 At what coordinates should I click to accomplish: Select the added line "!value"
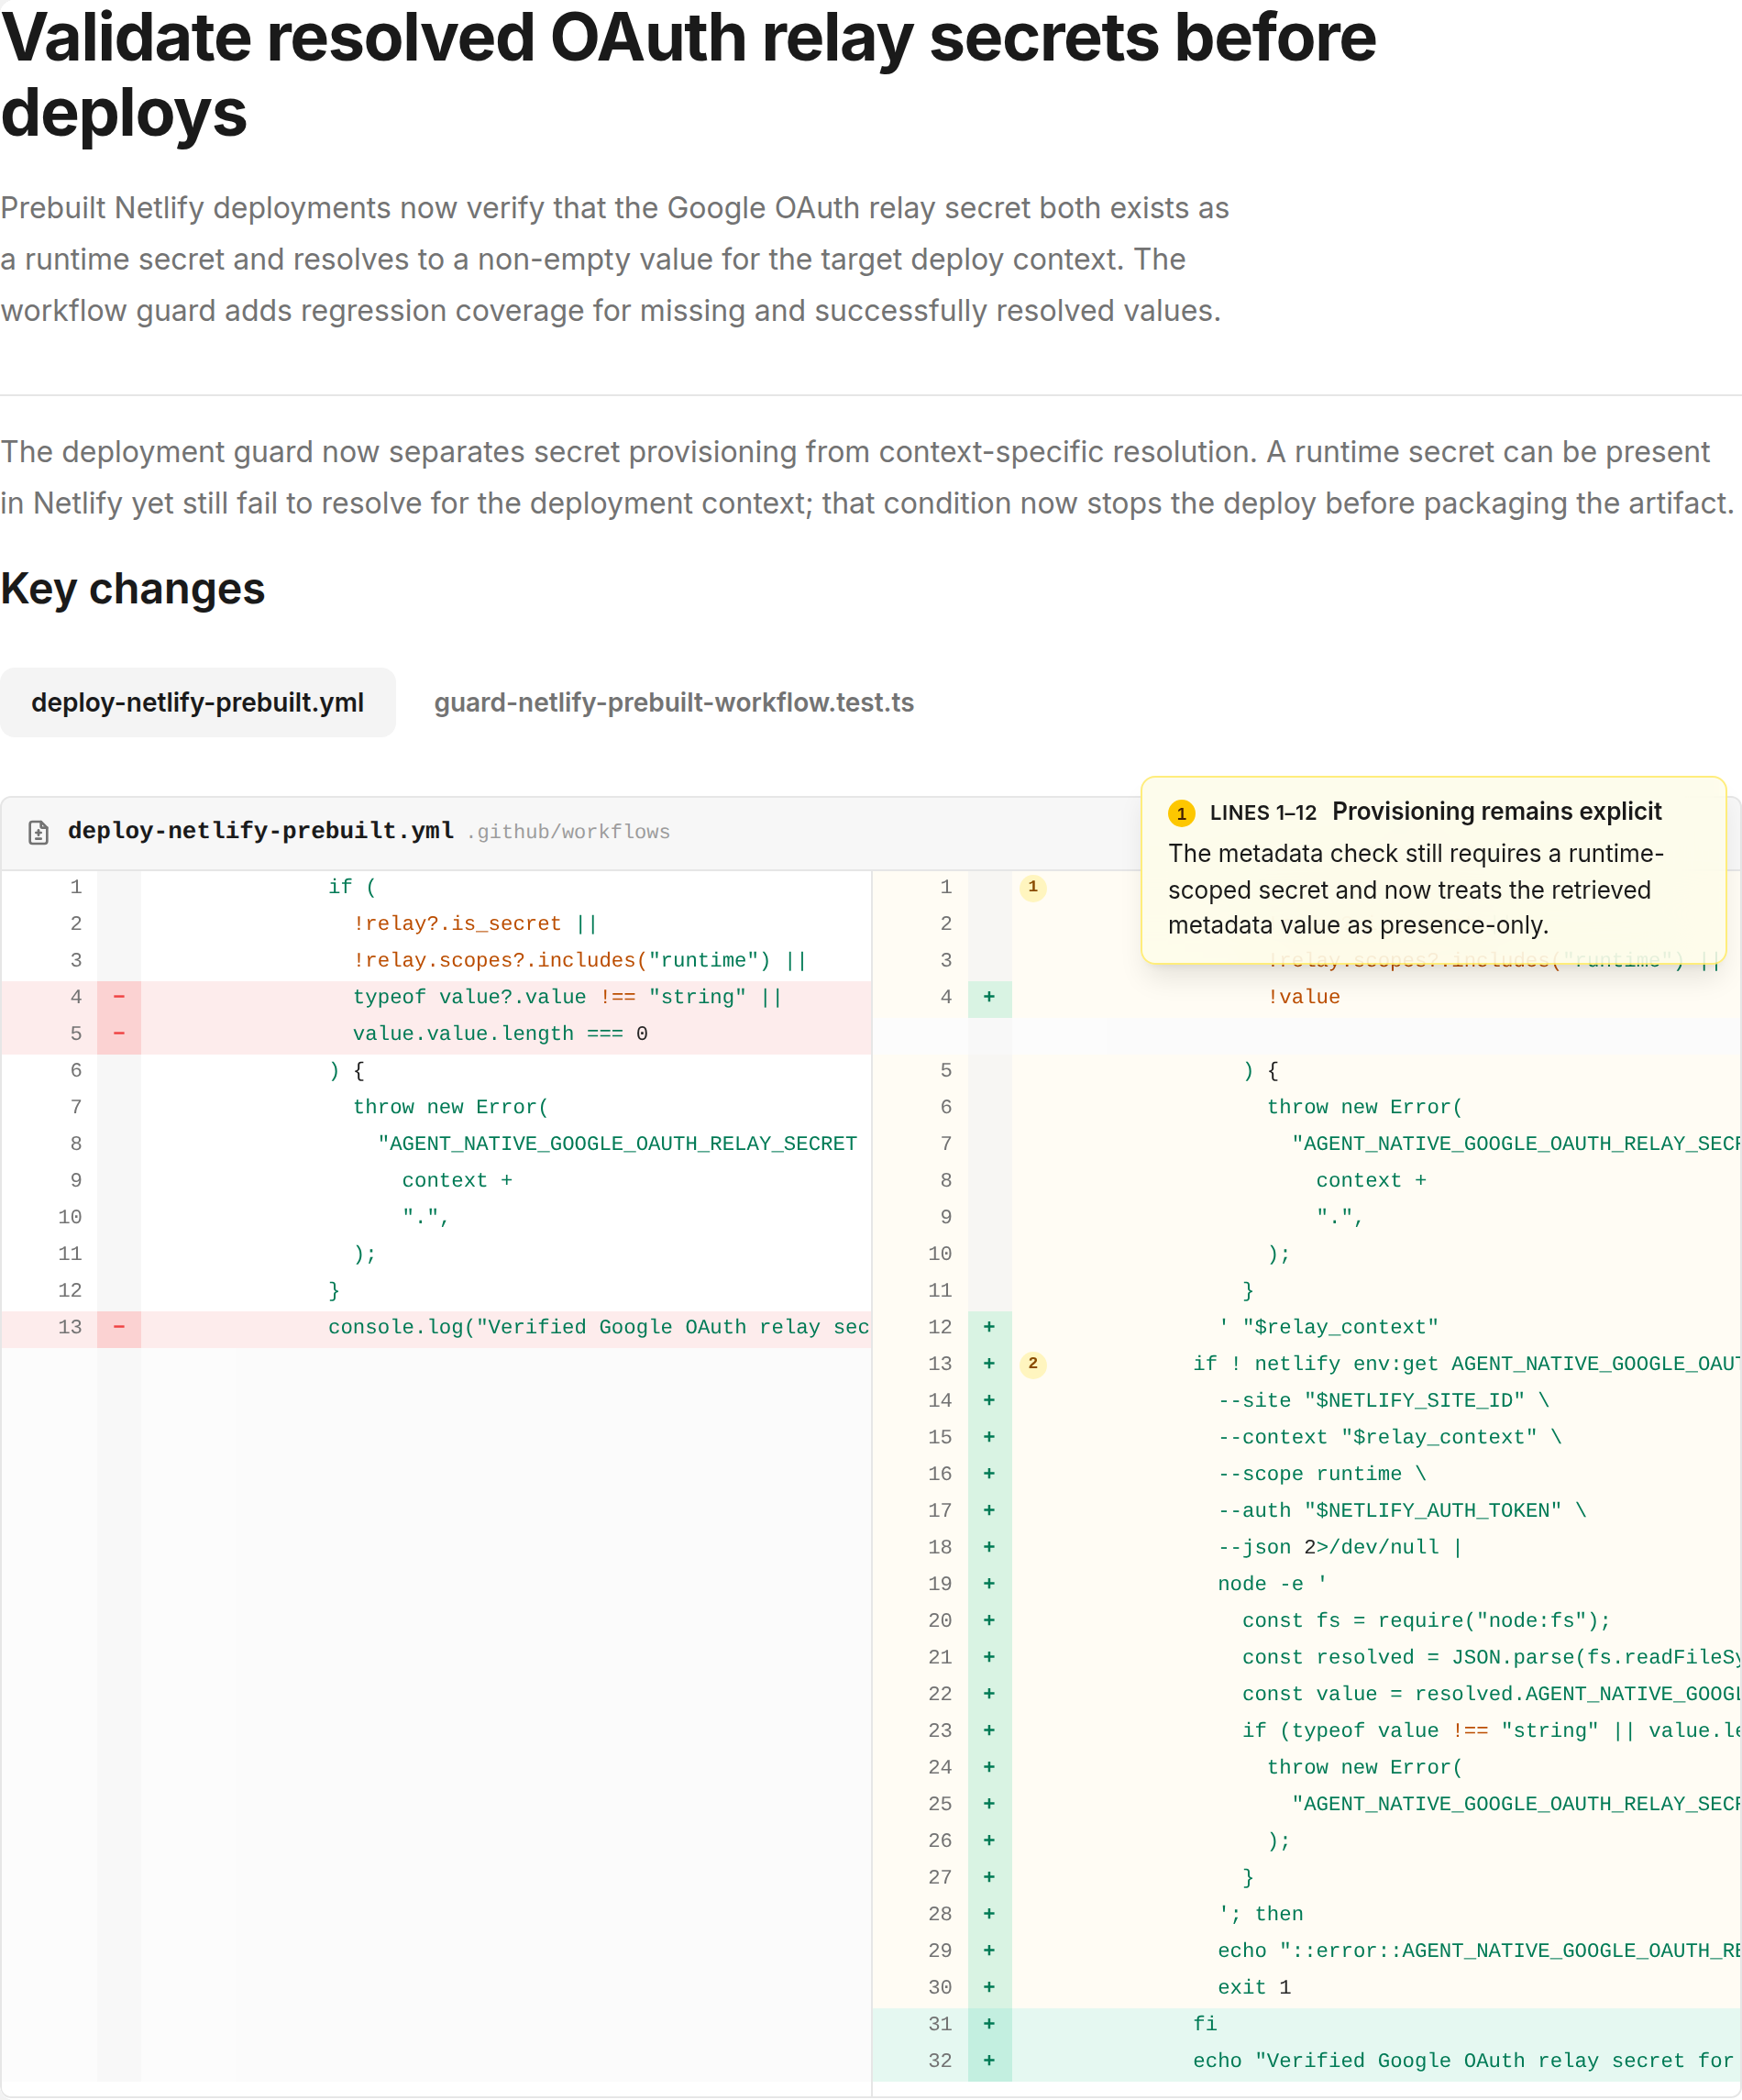click(1307, 997)
